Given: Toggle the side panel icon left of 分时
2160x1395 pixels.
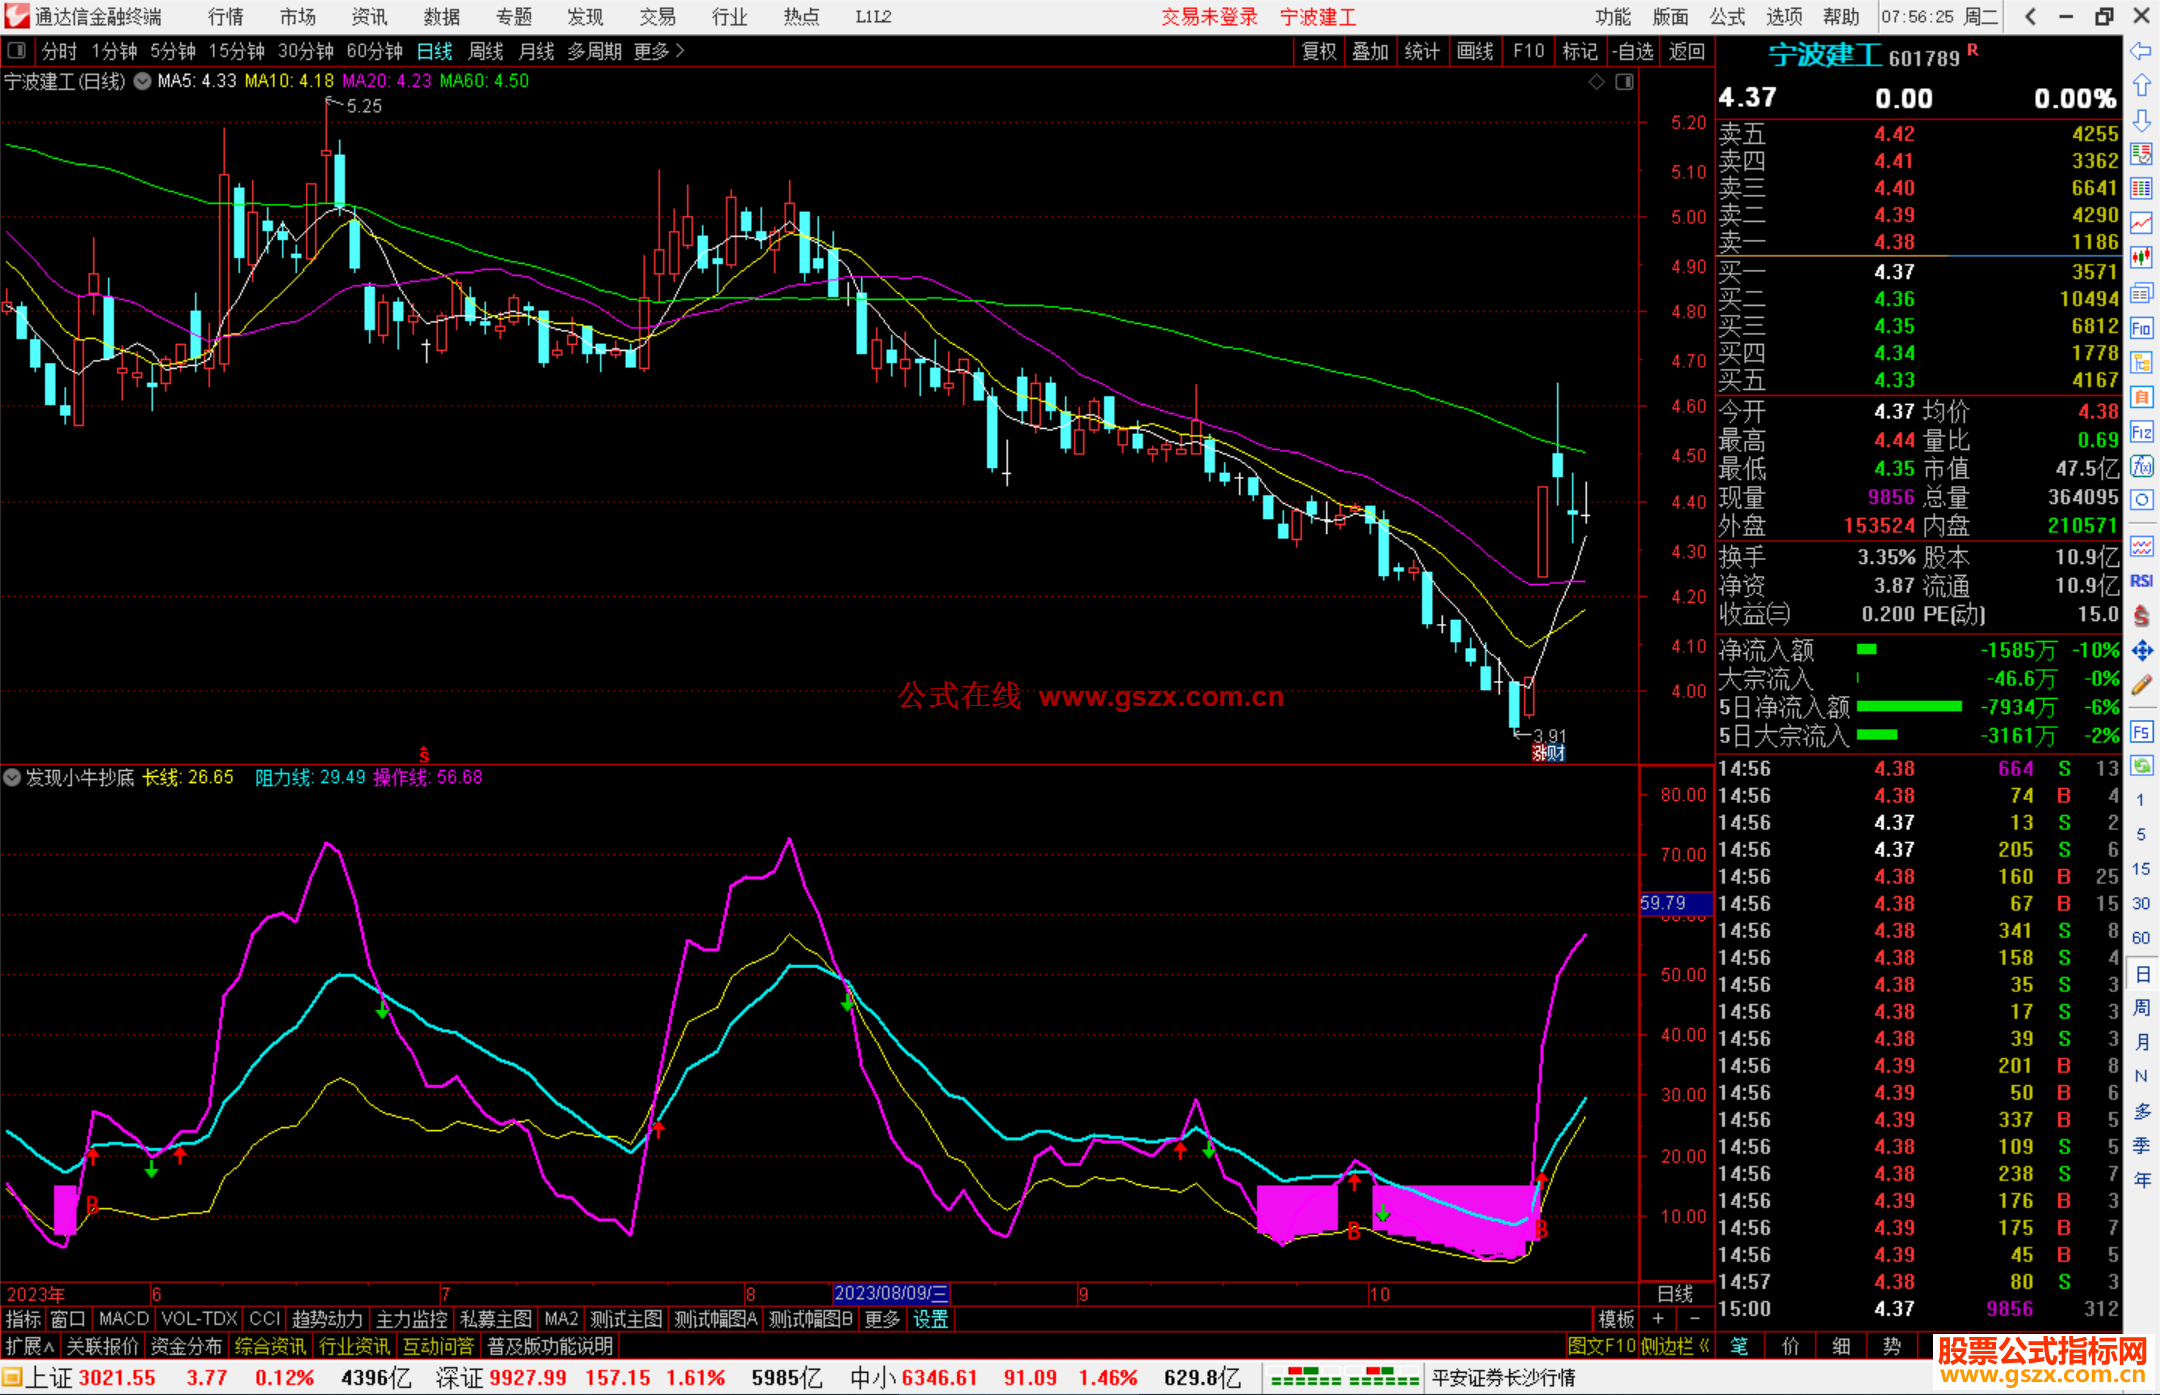Looking at the screenshot, I should pyautogui.click(x=17, y=50).
